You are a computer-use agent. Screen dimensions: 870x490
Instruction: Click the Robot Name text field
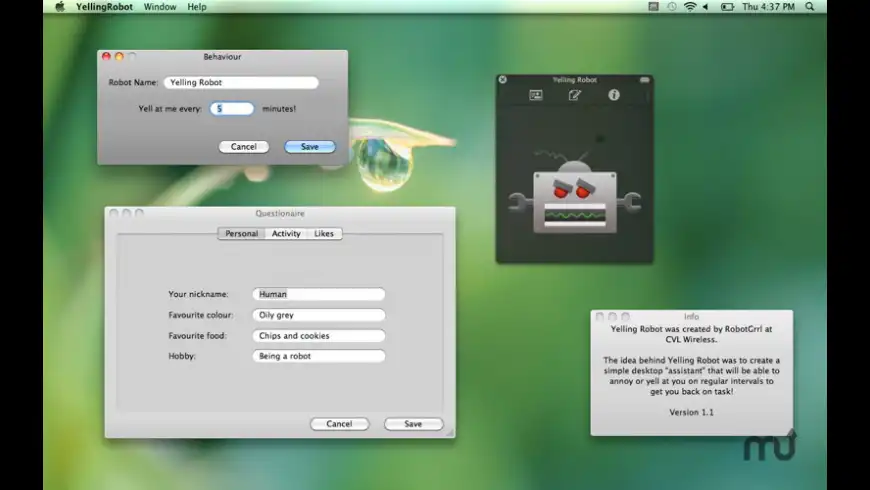point(241,83)
